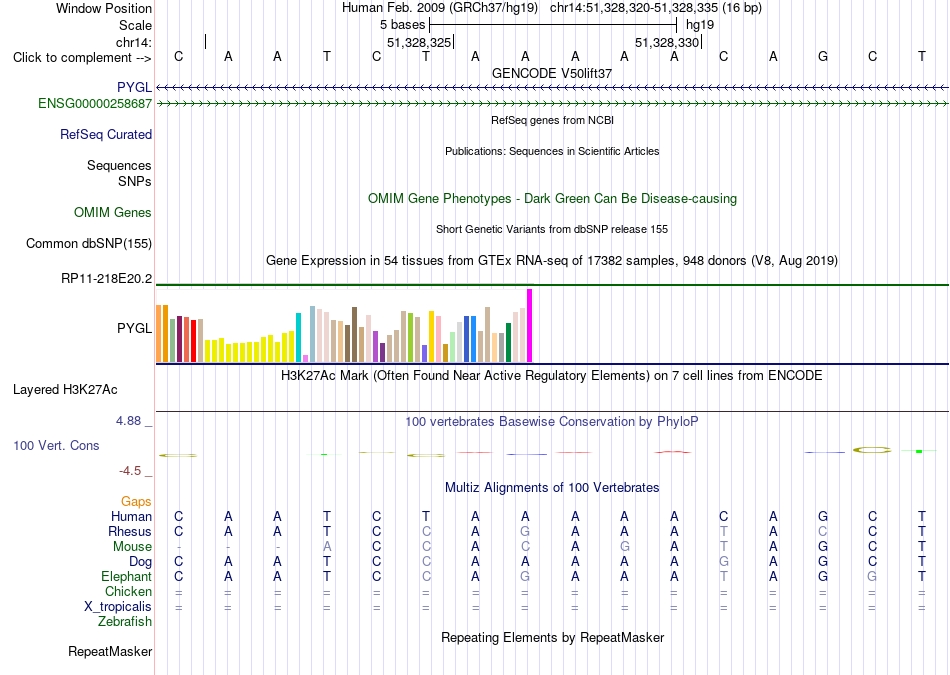Click the PYGL gene arrow line
The width and height of the screenshot is (950, 675).
[x=552, y=88]
